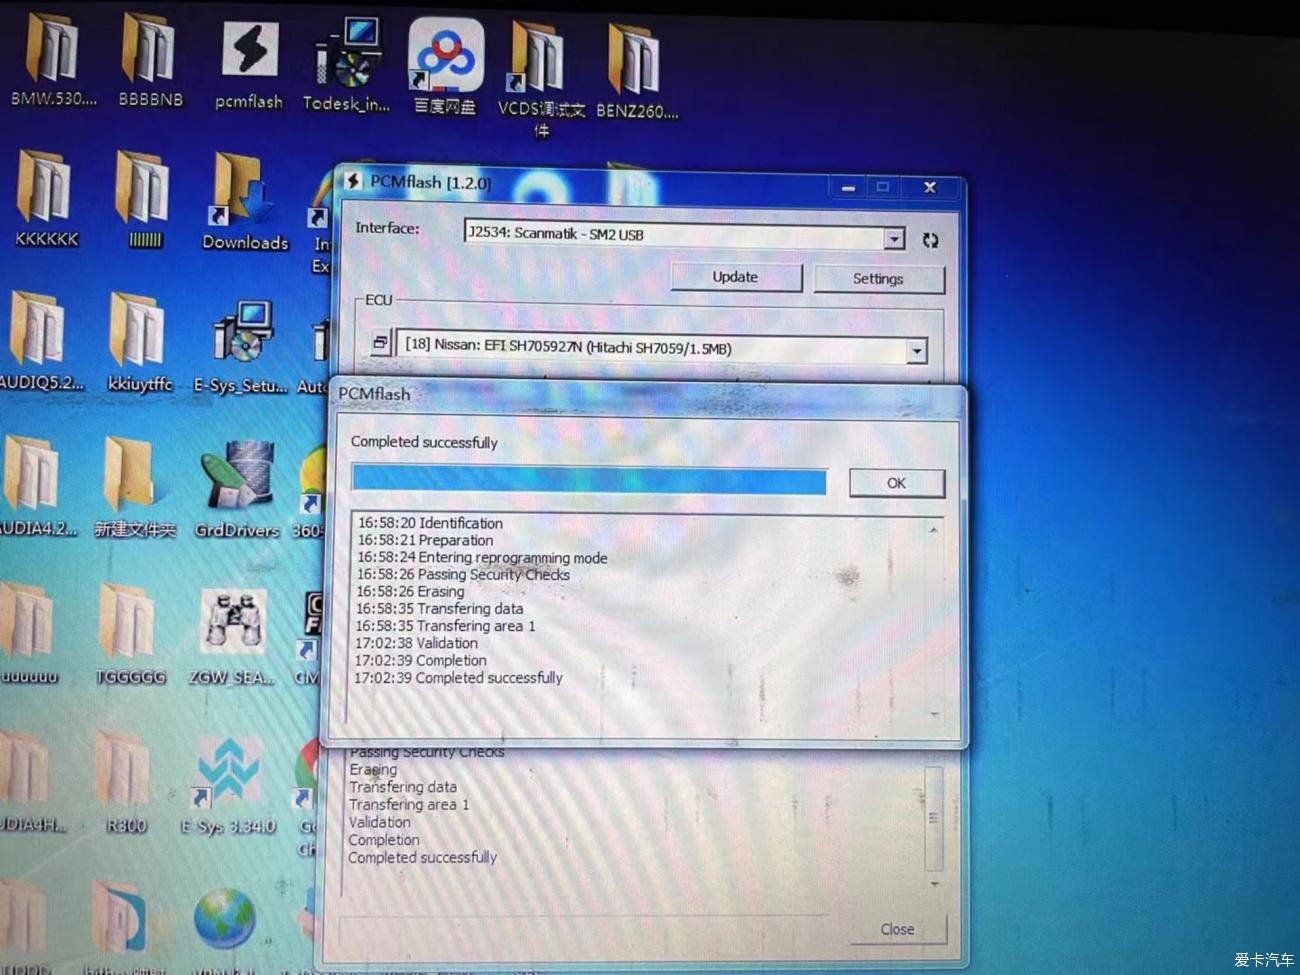Click the Close button in PCMflash window

pos(897,929)
